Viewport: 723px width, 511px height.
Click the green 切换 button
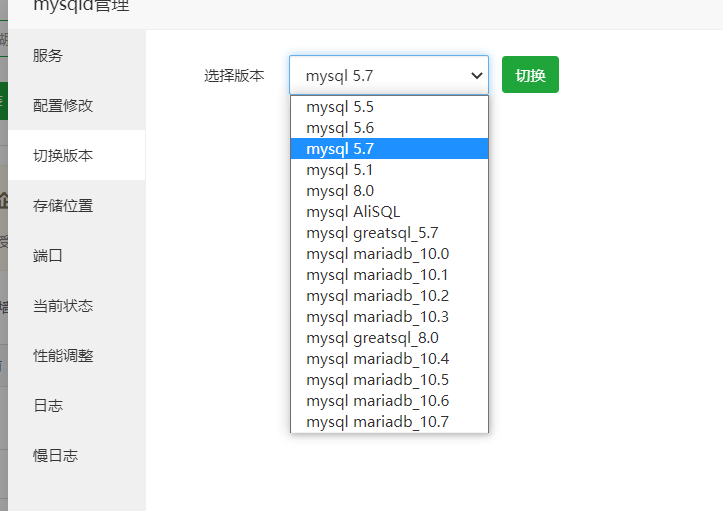click(530, 75)
